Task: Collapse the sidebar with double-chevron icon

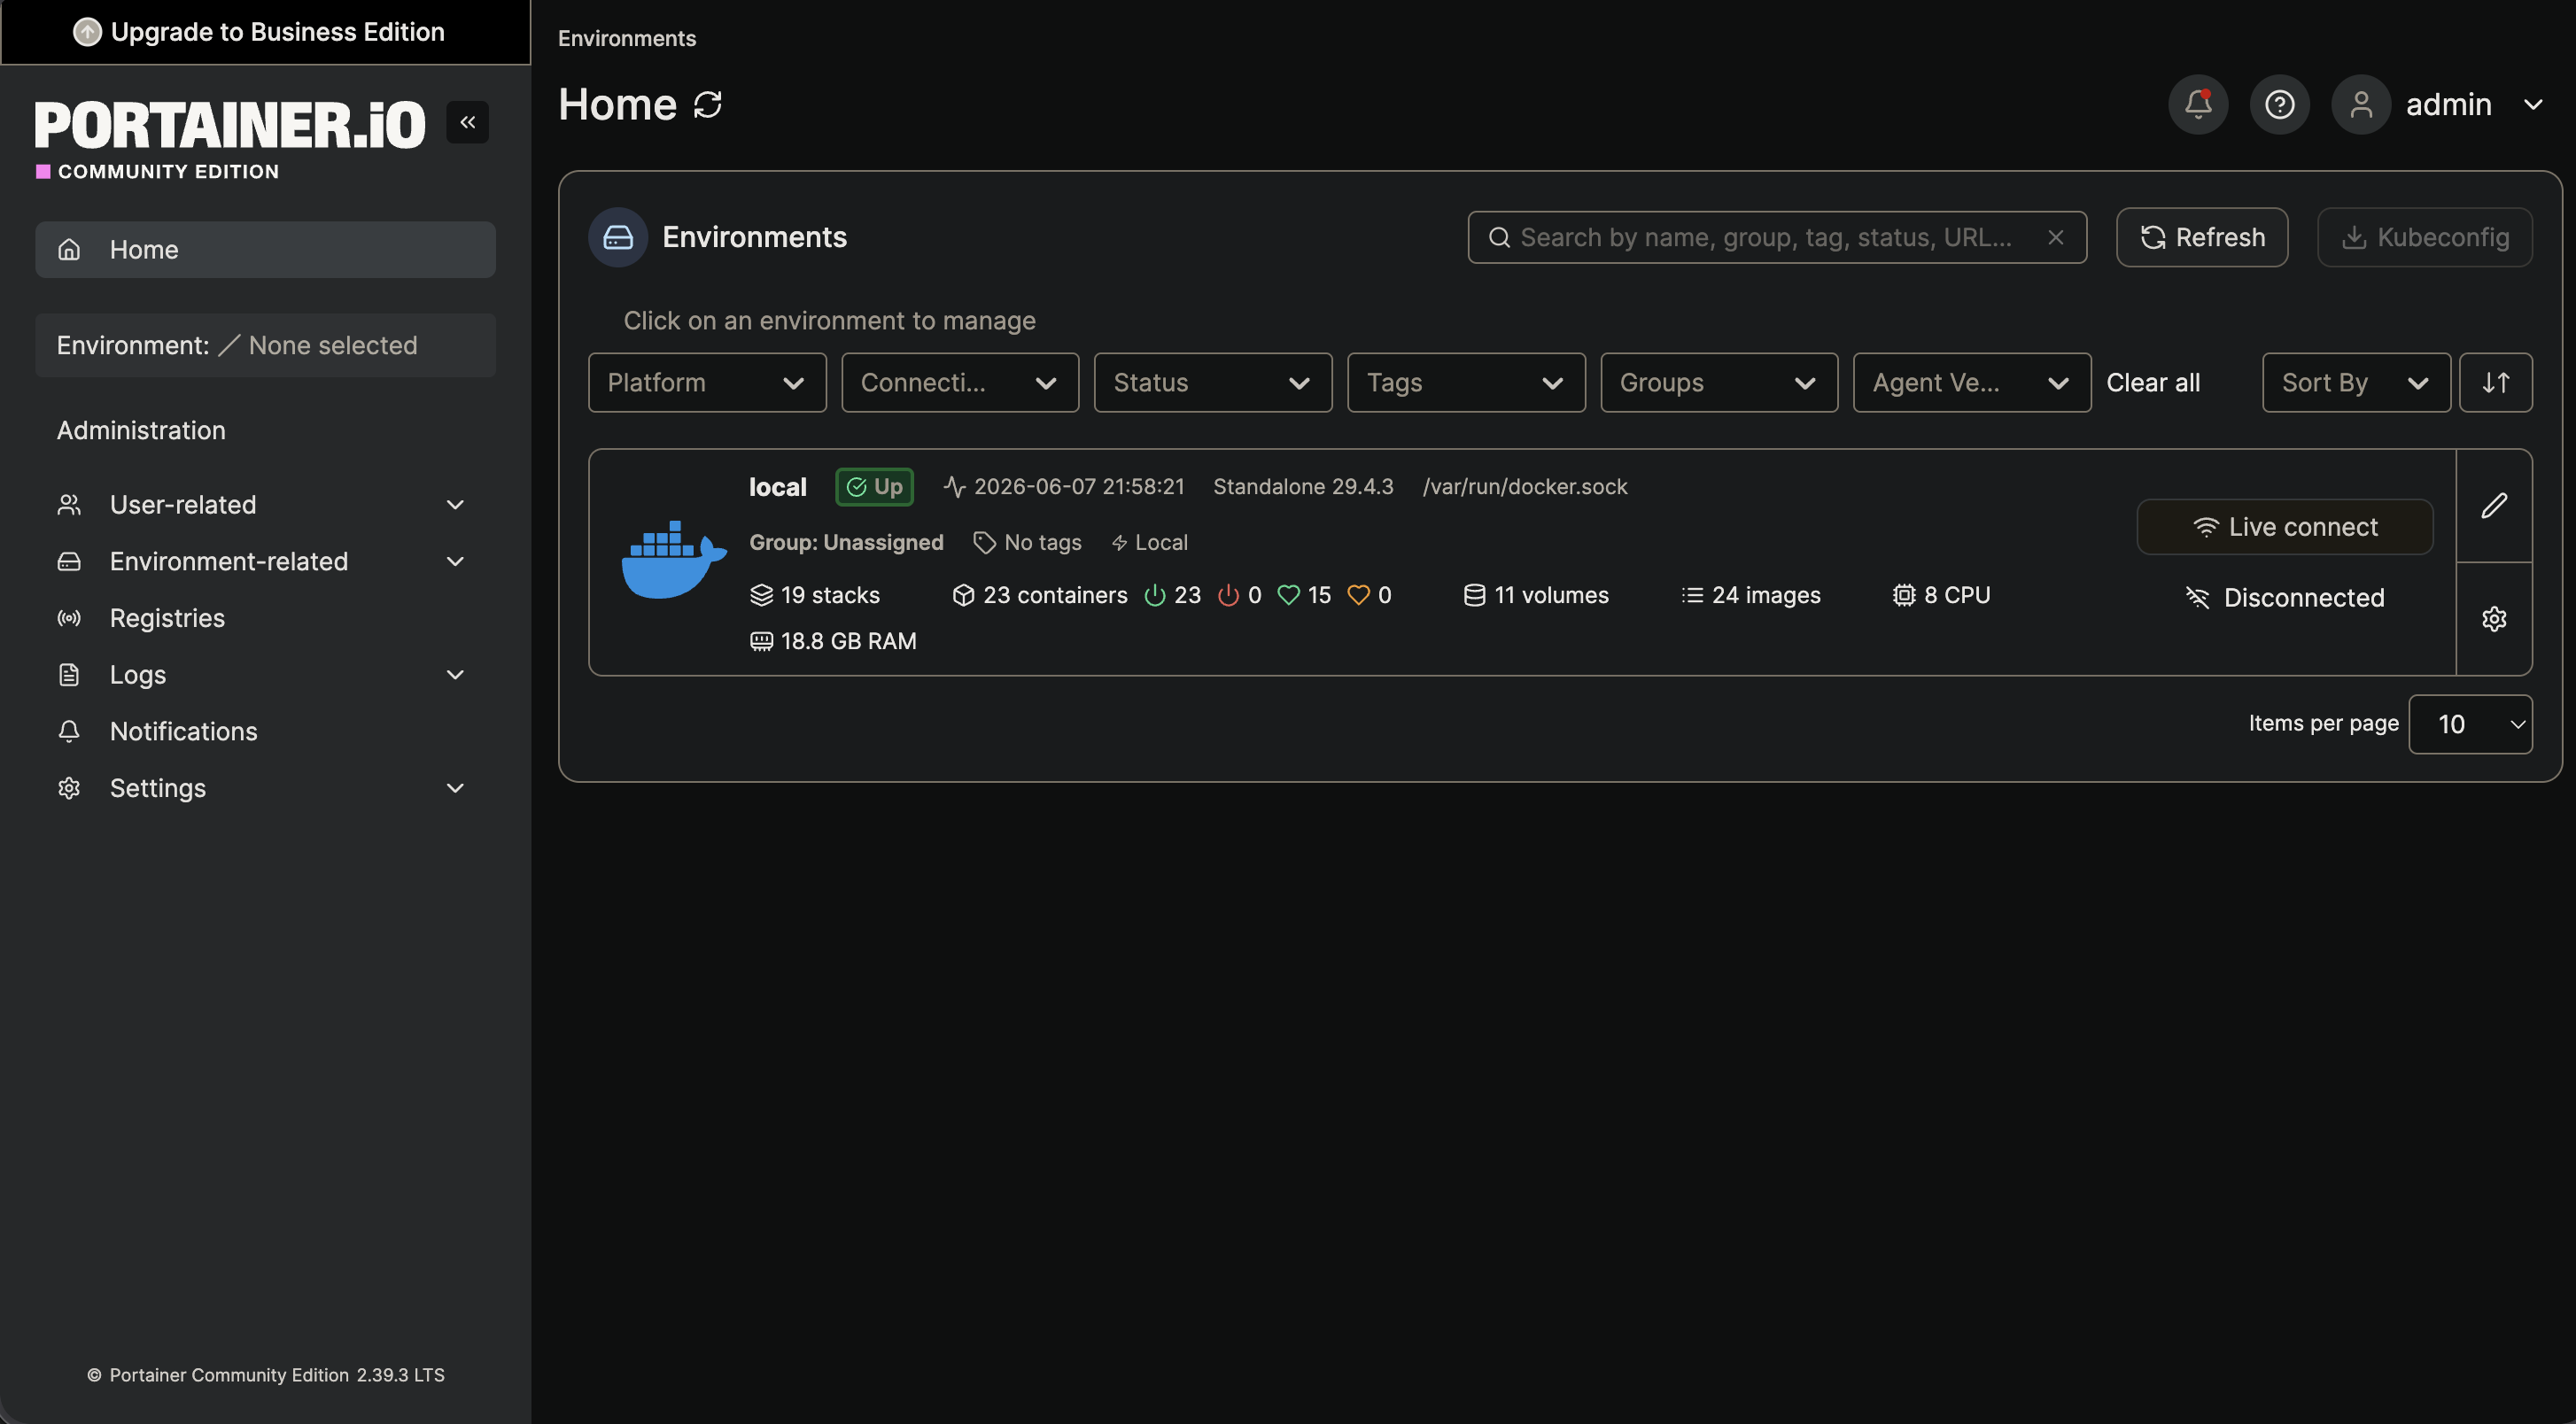Action: [x=467, y=122]
